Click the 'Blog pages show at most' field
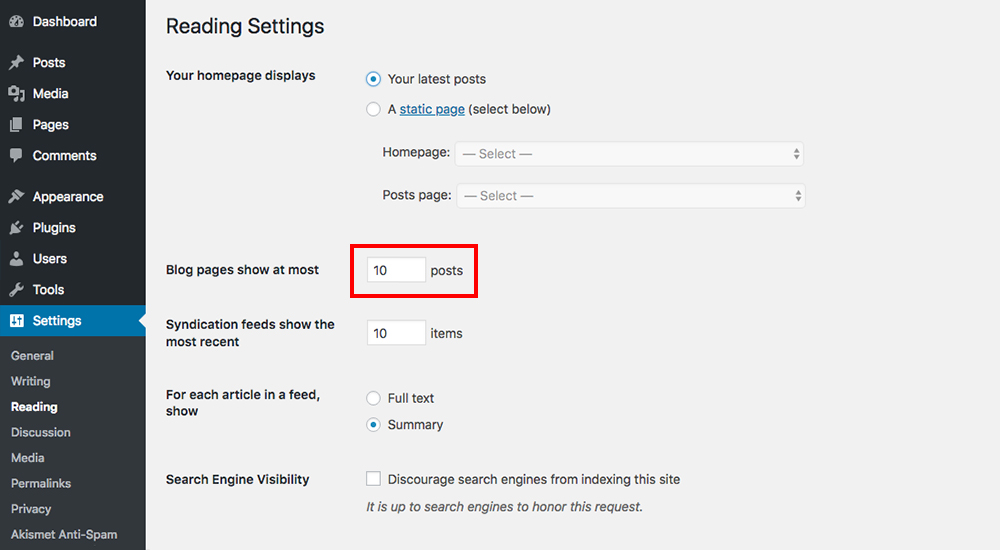This screenshot has width=1000, height=550. [396, 270]
